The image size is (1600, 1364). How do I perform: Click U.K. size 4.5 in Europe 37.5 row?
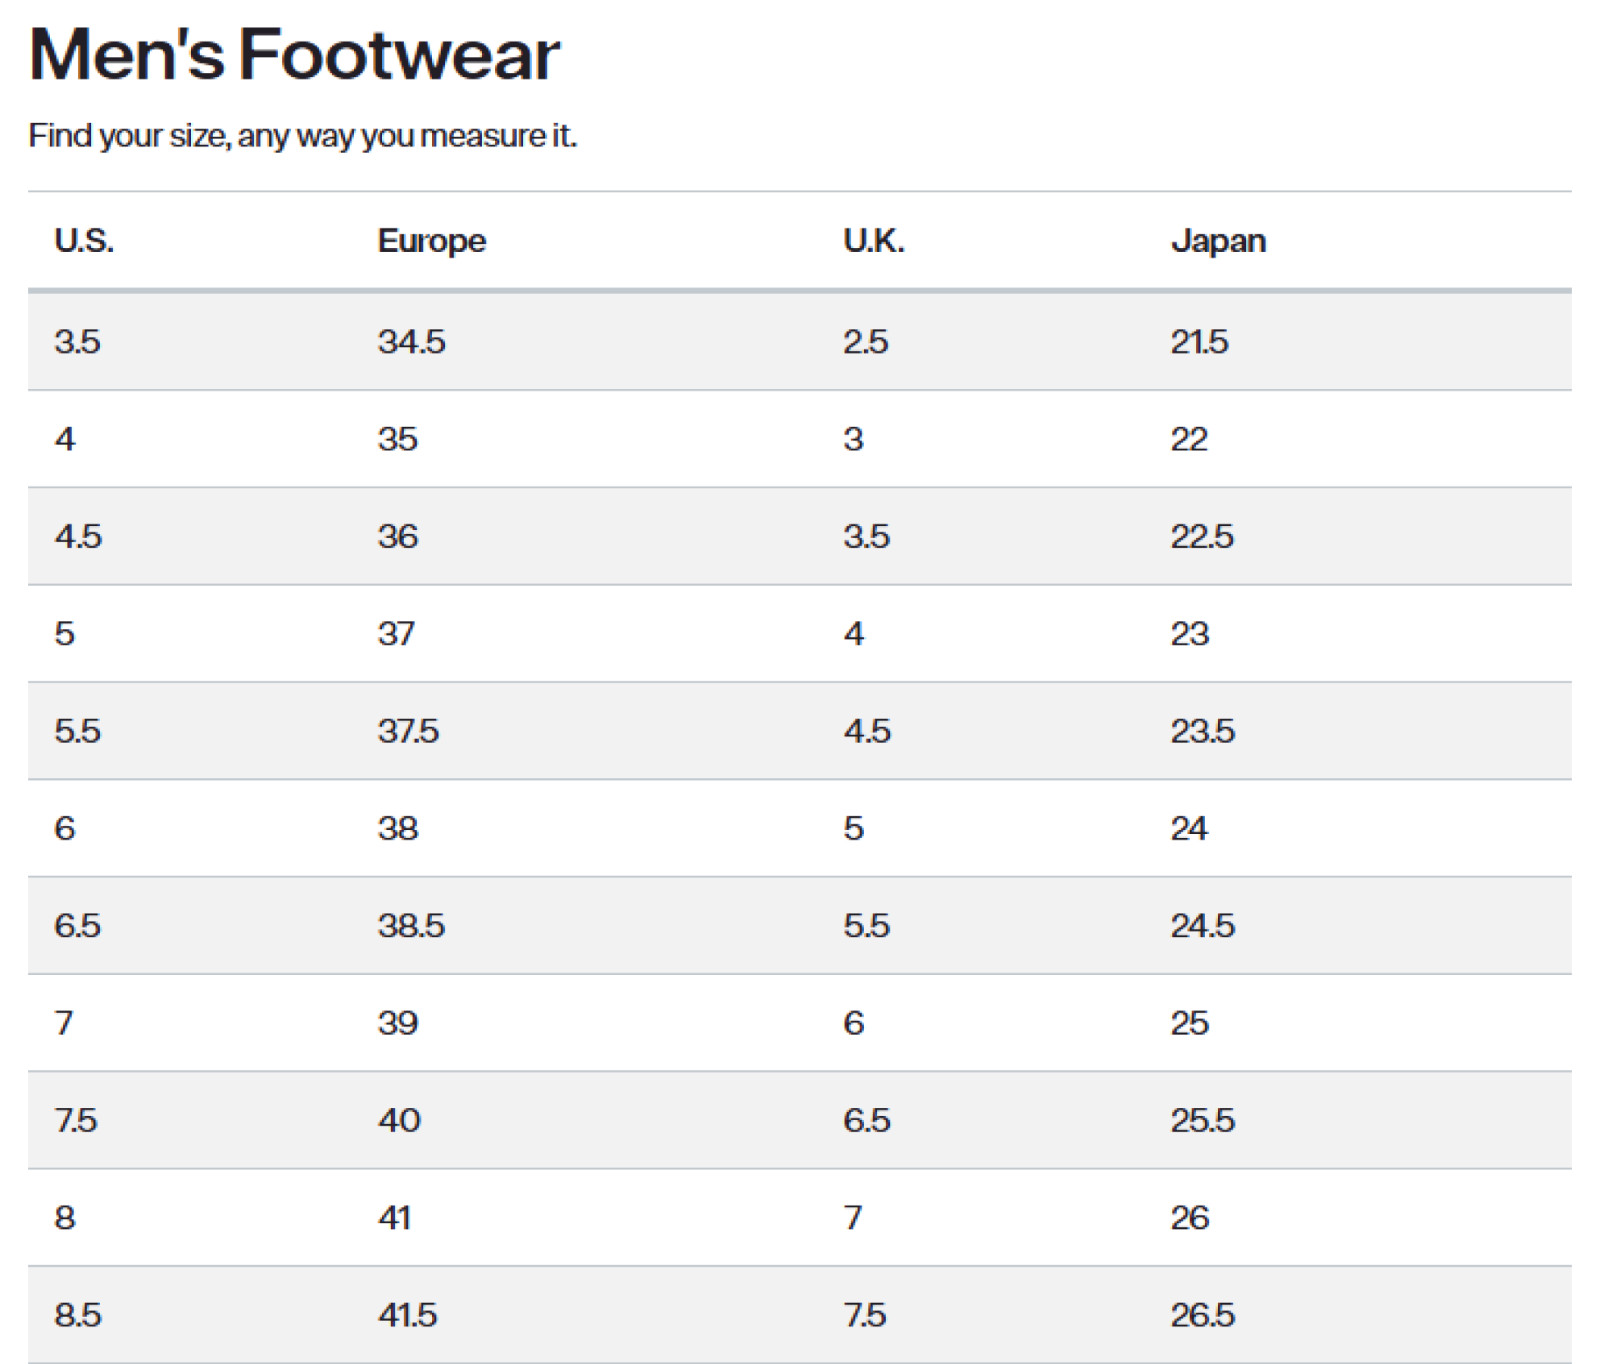(867, 731)
